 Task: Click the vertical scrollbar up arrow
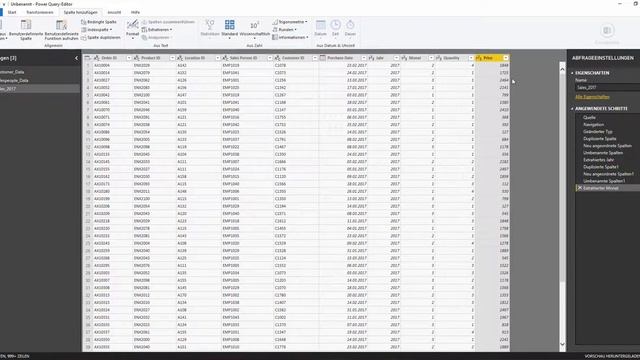pyautogui.click(x=562, y=69)
